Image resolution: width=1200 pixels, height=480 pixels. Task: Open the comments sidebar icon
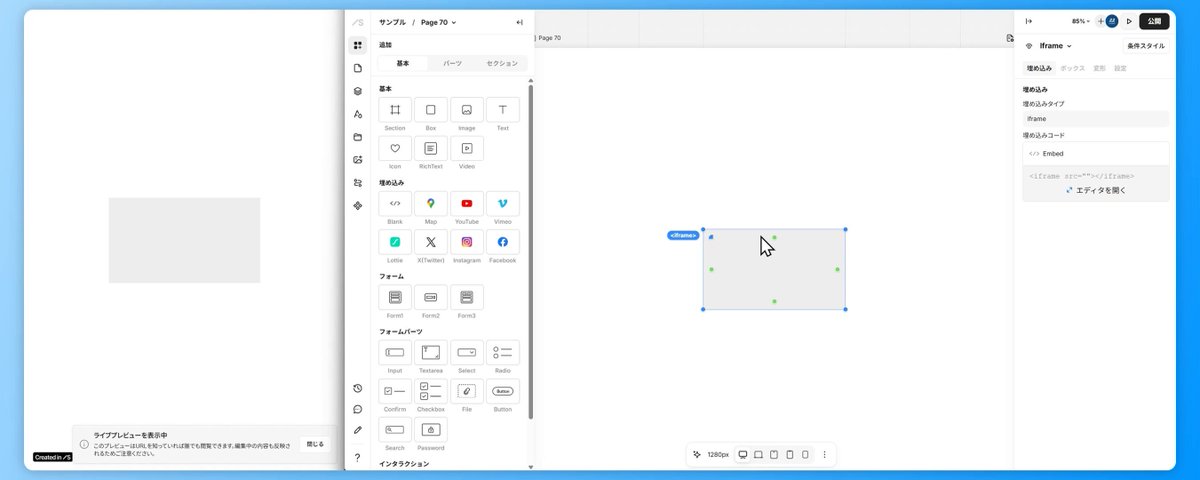point(358,409)
